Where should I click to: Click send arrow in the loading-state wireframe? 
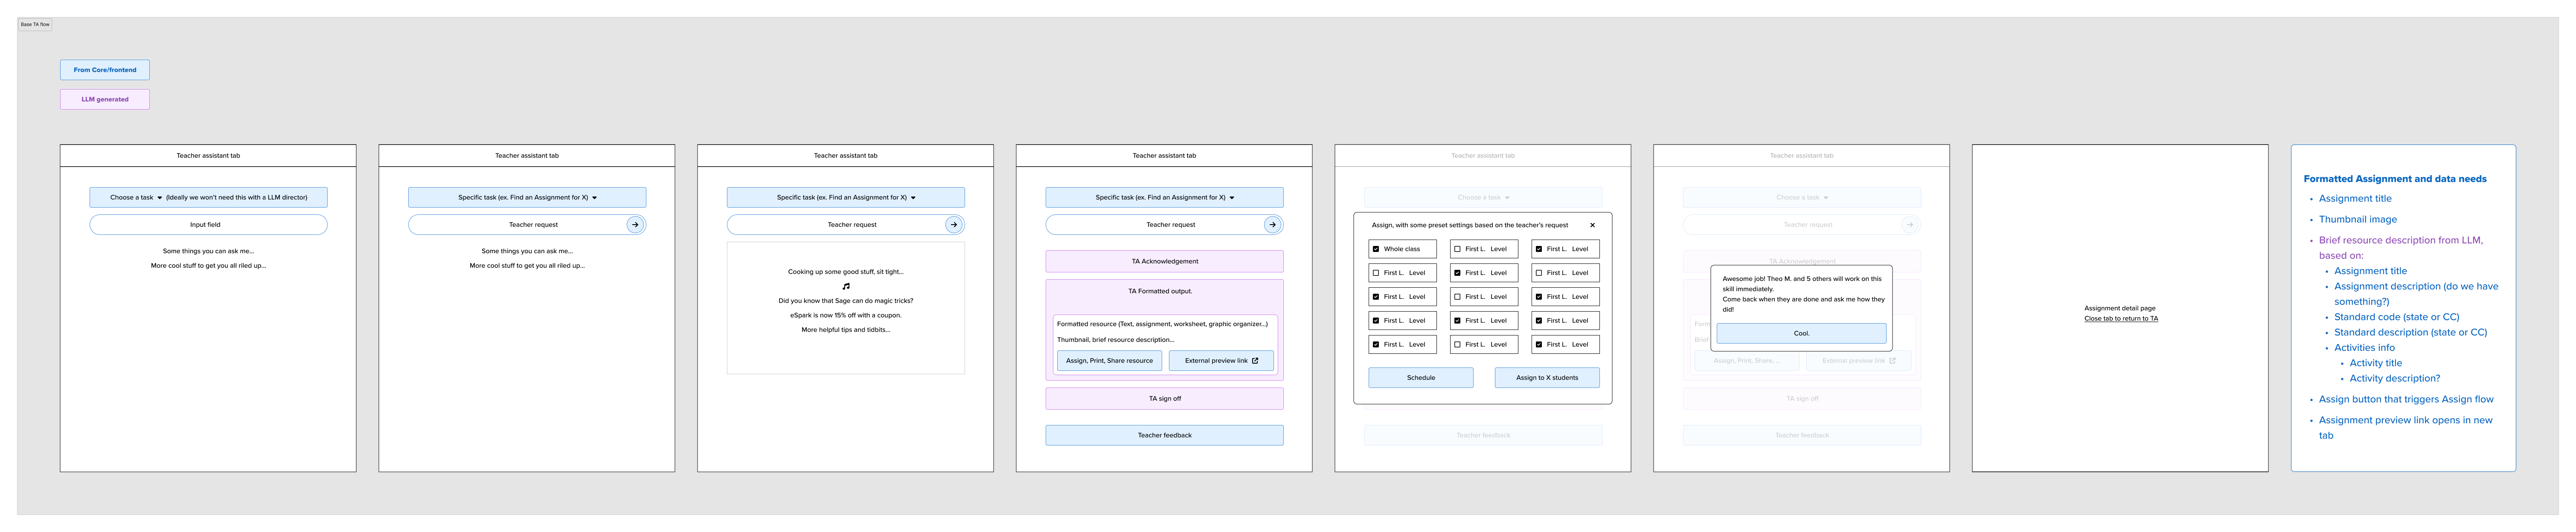click(954, 225)
